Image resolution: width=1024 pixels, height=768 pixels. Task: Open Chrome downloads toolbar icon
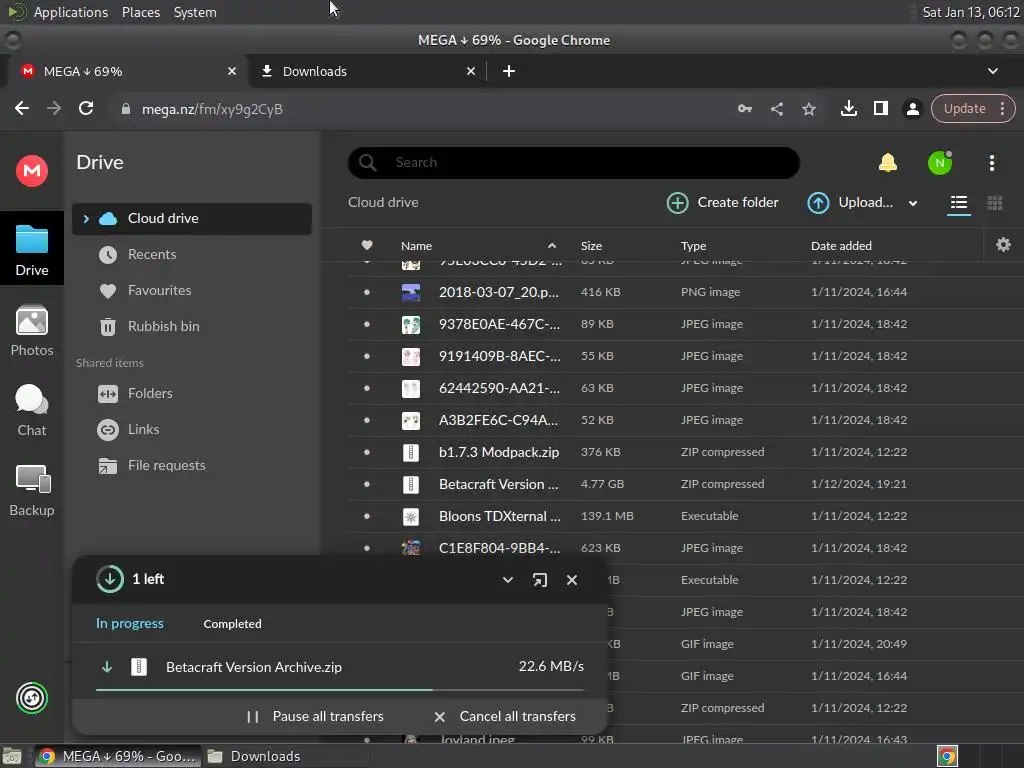click(x=848, y=108)
